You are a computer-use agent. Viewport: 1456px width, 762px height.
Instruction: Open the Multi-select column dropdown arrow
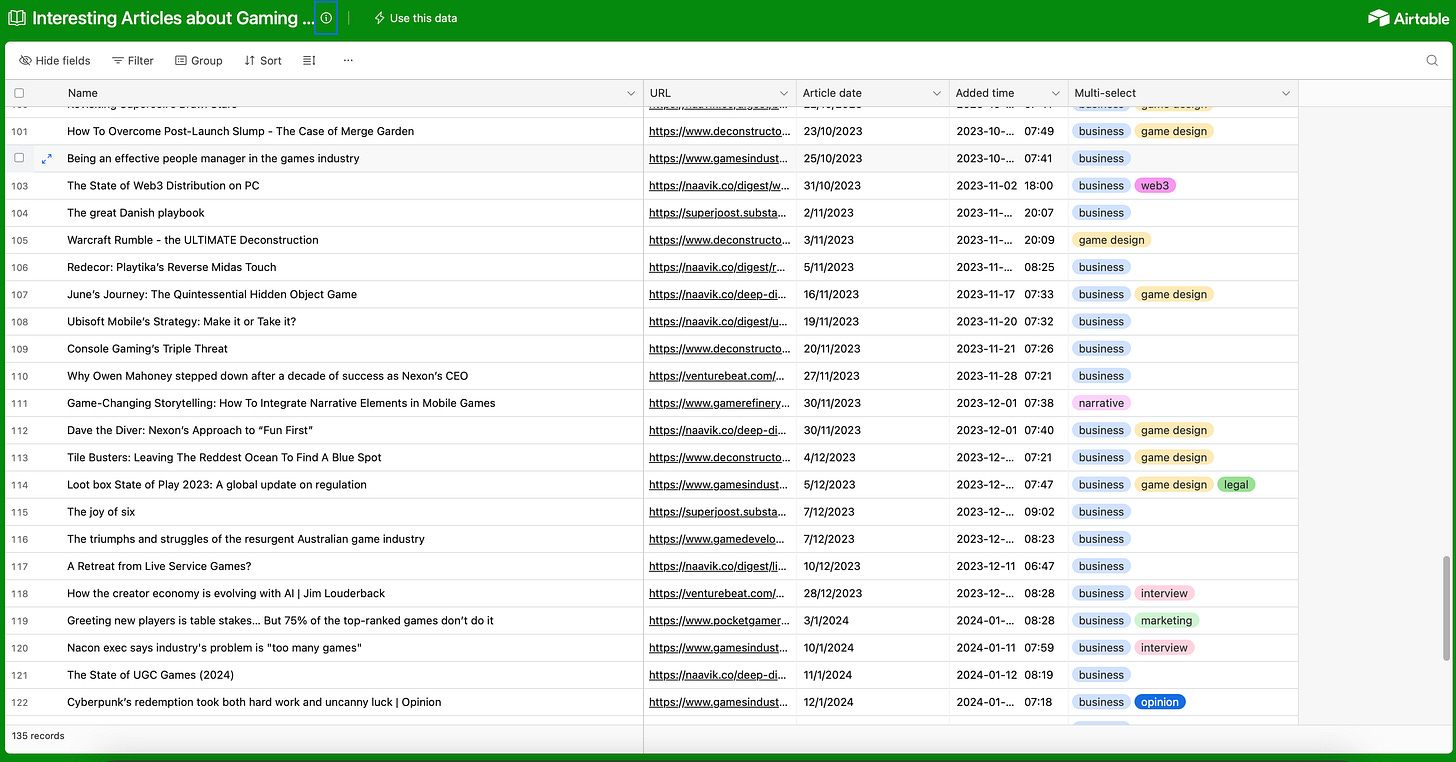[x=1285, y=93]
